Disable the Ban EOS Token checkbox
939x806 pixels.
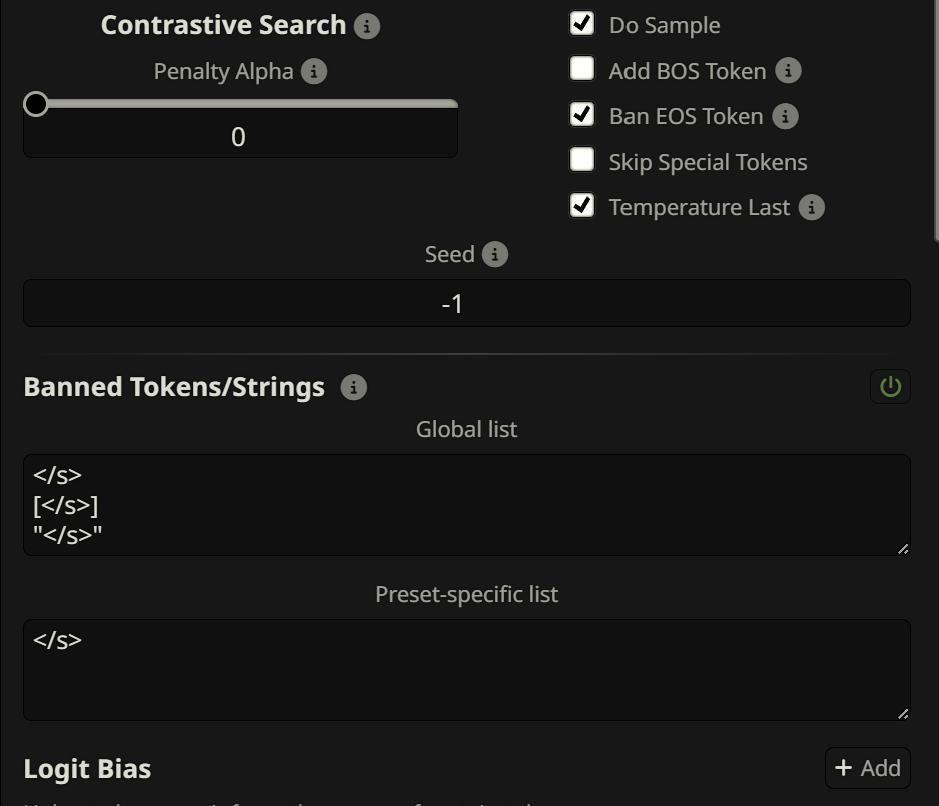click(x=582, y=115)
